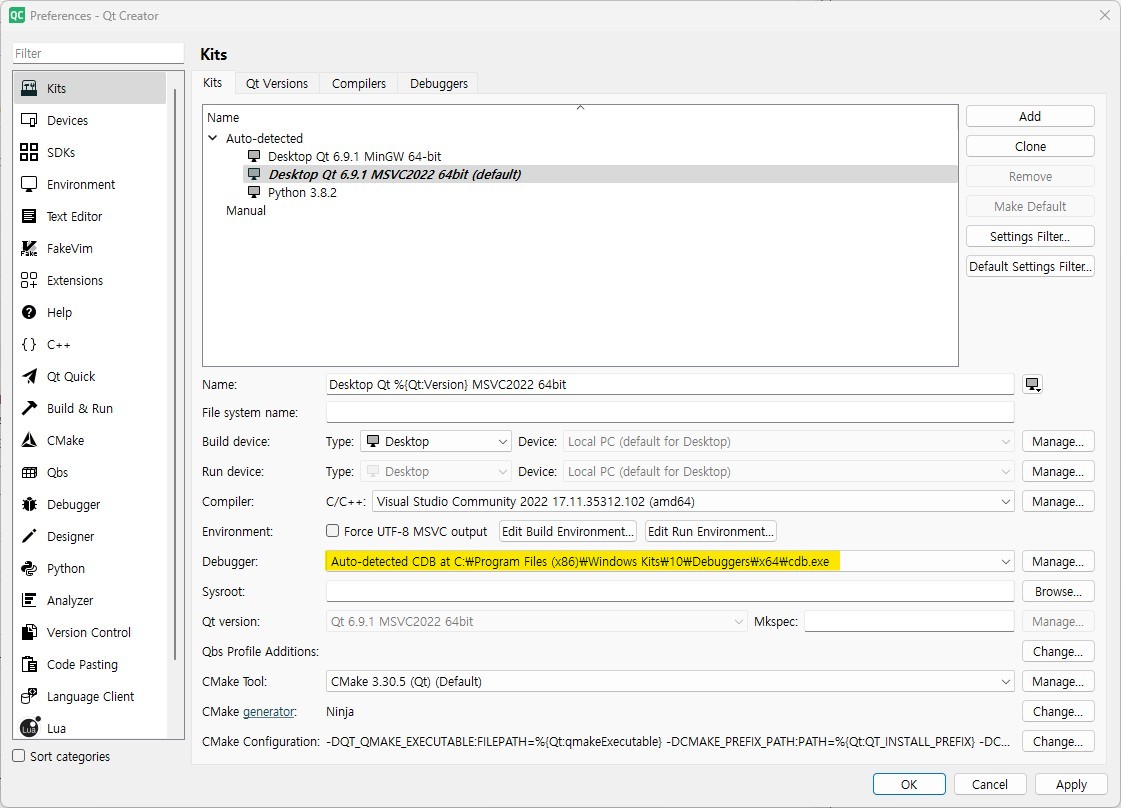Select Desktop Qt 6.9.1 MinGW 64-bit kit
The height and width of the screenshot is (808, 1121).
pos(355,156)
